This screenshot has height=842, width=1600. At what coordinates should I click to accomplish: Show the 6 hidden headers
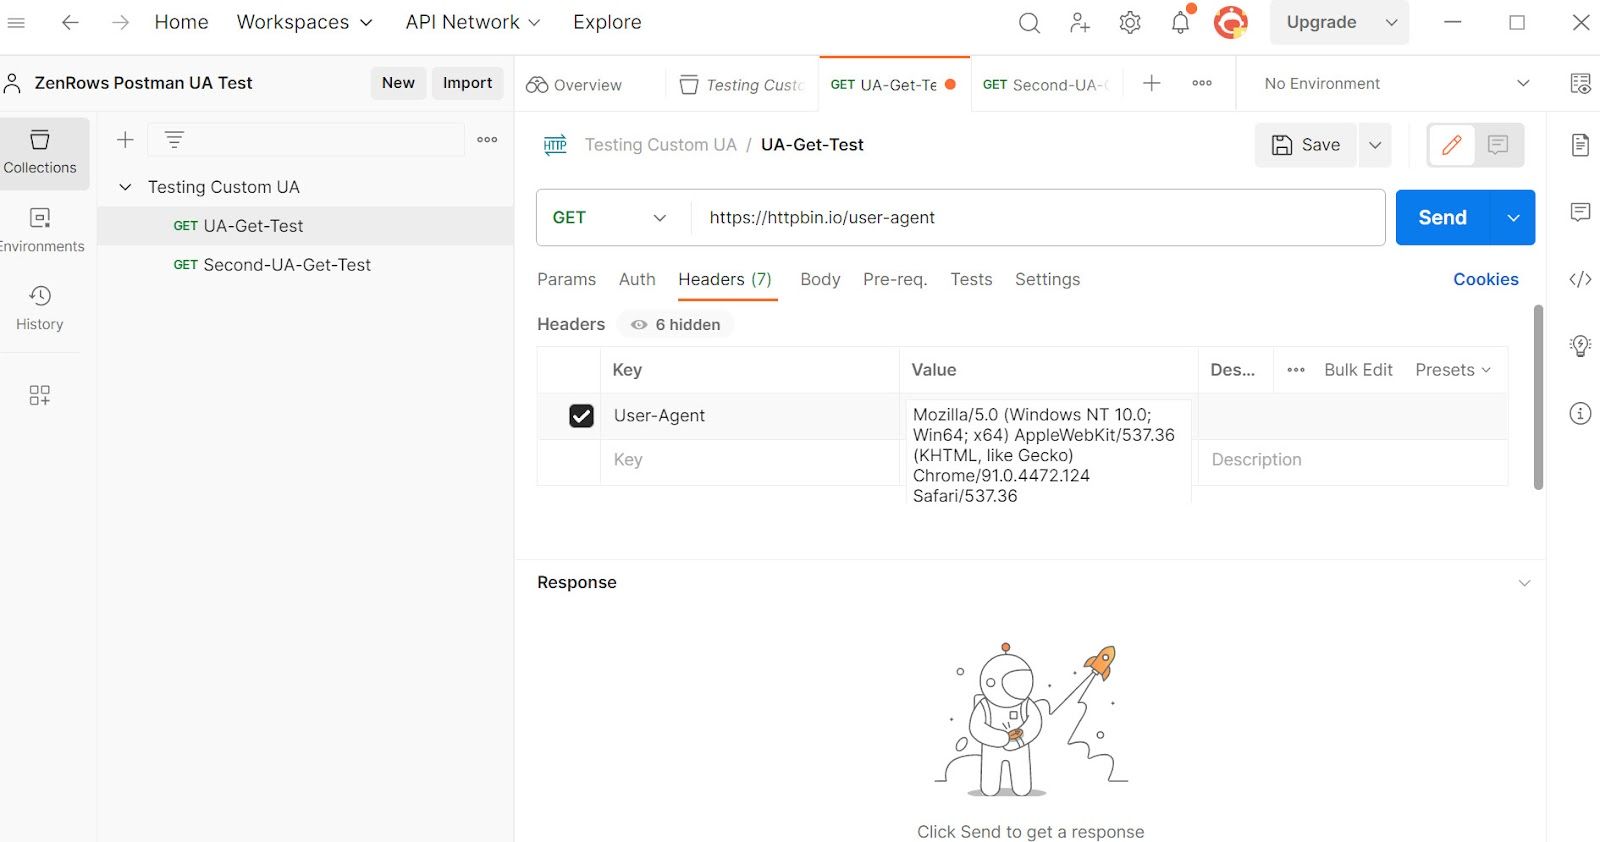pos(676,325)
